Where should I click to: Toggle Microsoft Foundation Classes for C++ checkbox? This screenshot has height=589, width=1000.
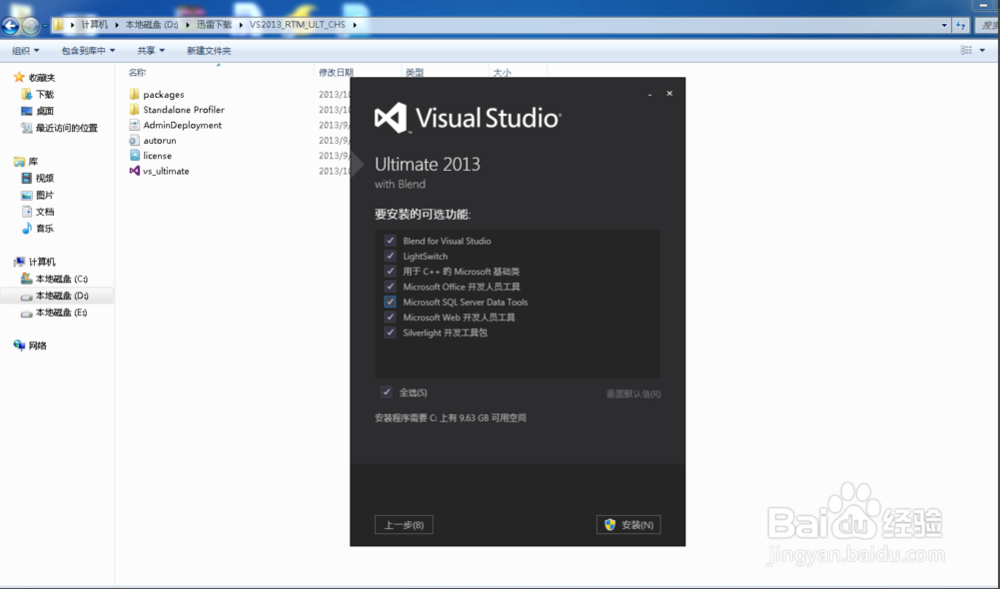coord(390,271)
